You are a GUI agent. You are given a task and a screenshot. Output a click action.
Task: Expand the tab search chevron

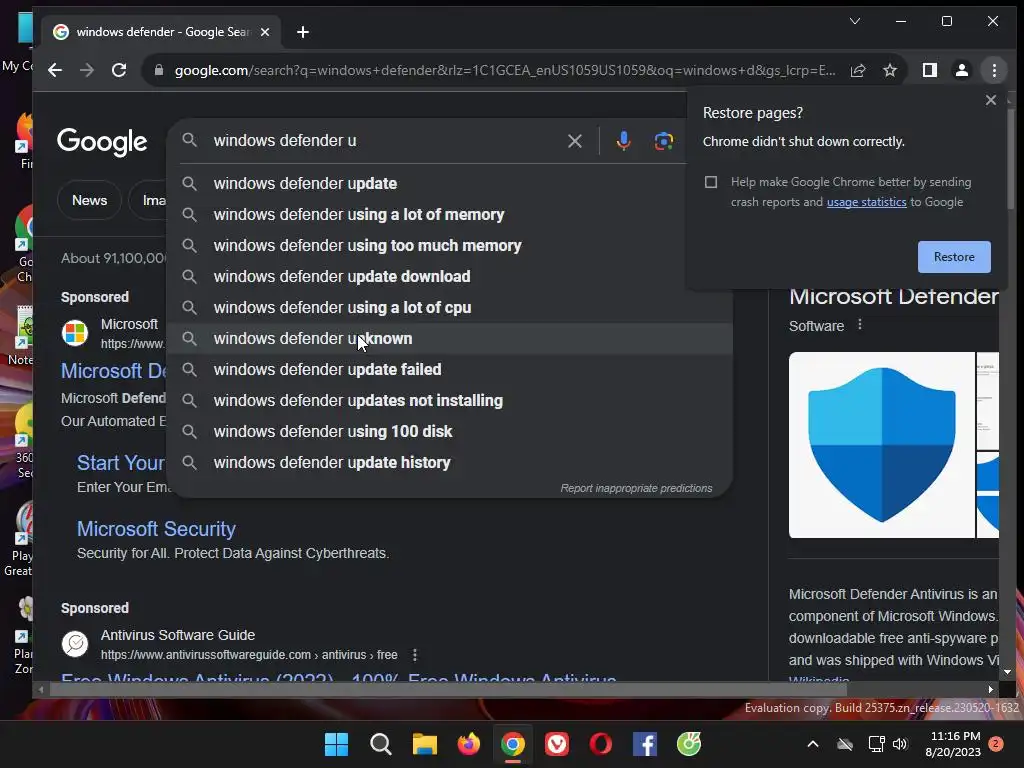854,21
